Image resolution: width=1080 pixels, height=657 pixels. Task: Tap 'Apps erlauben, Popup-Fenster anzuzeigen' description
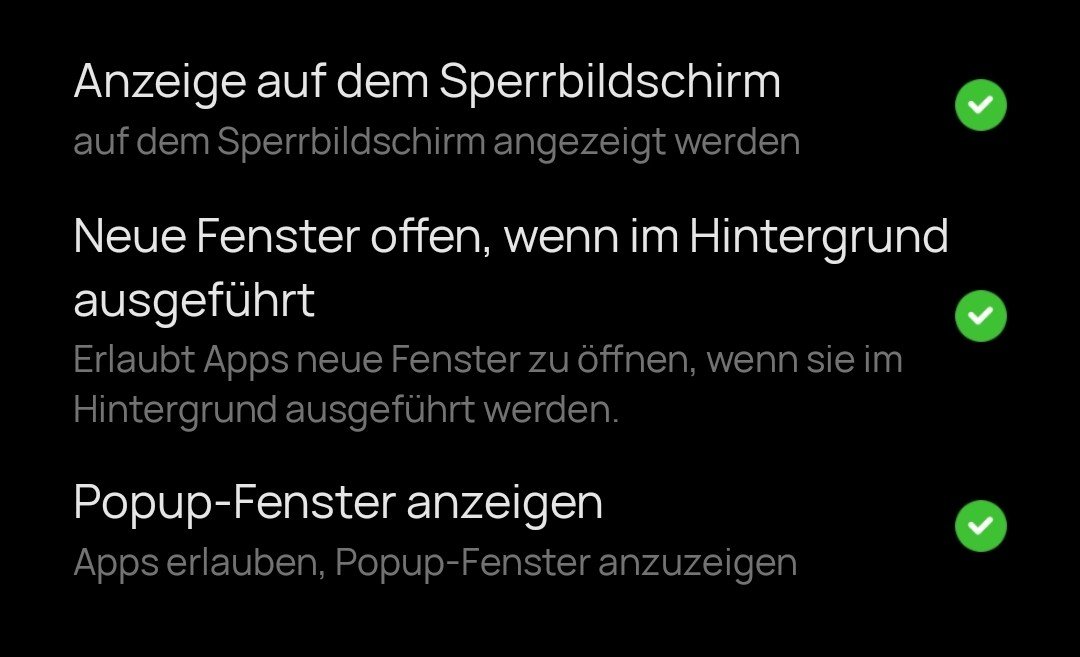[435, 563]
